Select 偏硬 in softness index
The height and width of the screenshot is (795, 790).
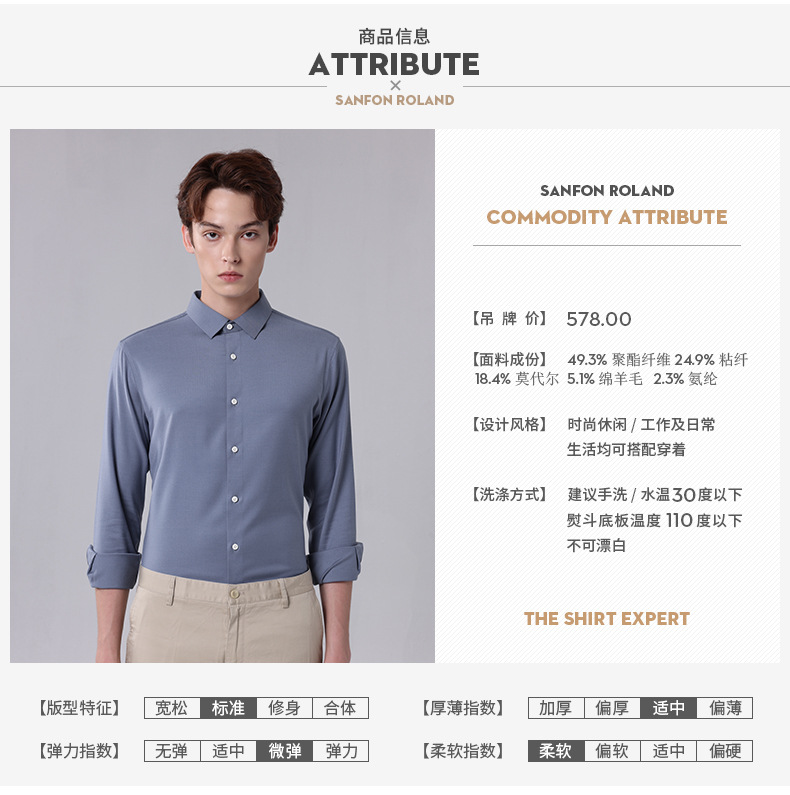725,751
